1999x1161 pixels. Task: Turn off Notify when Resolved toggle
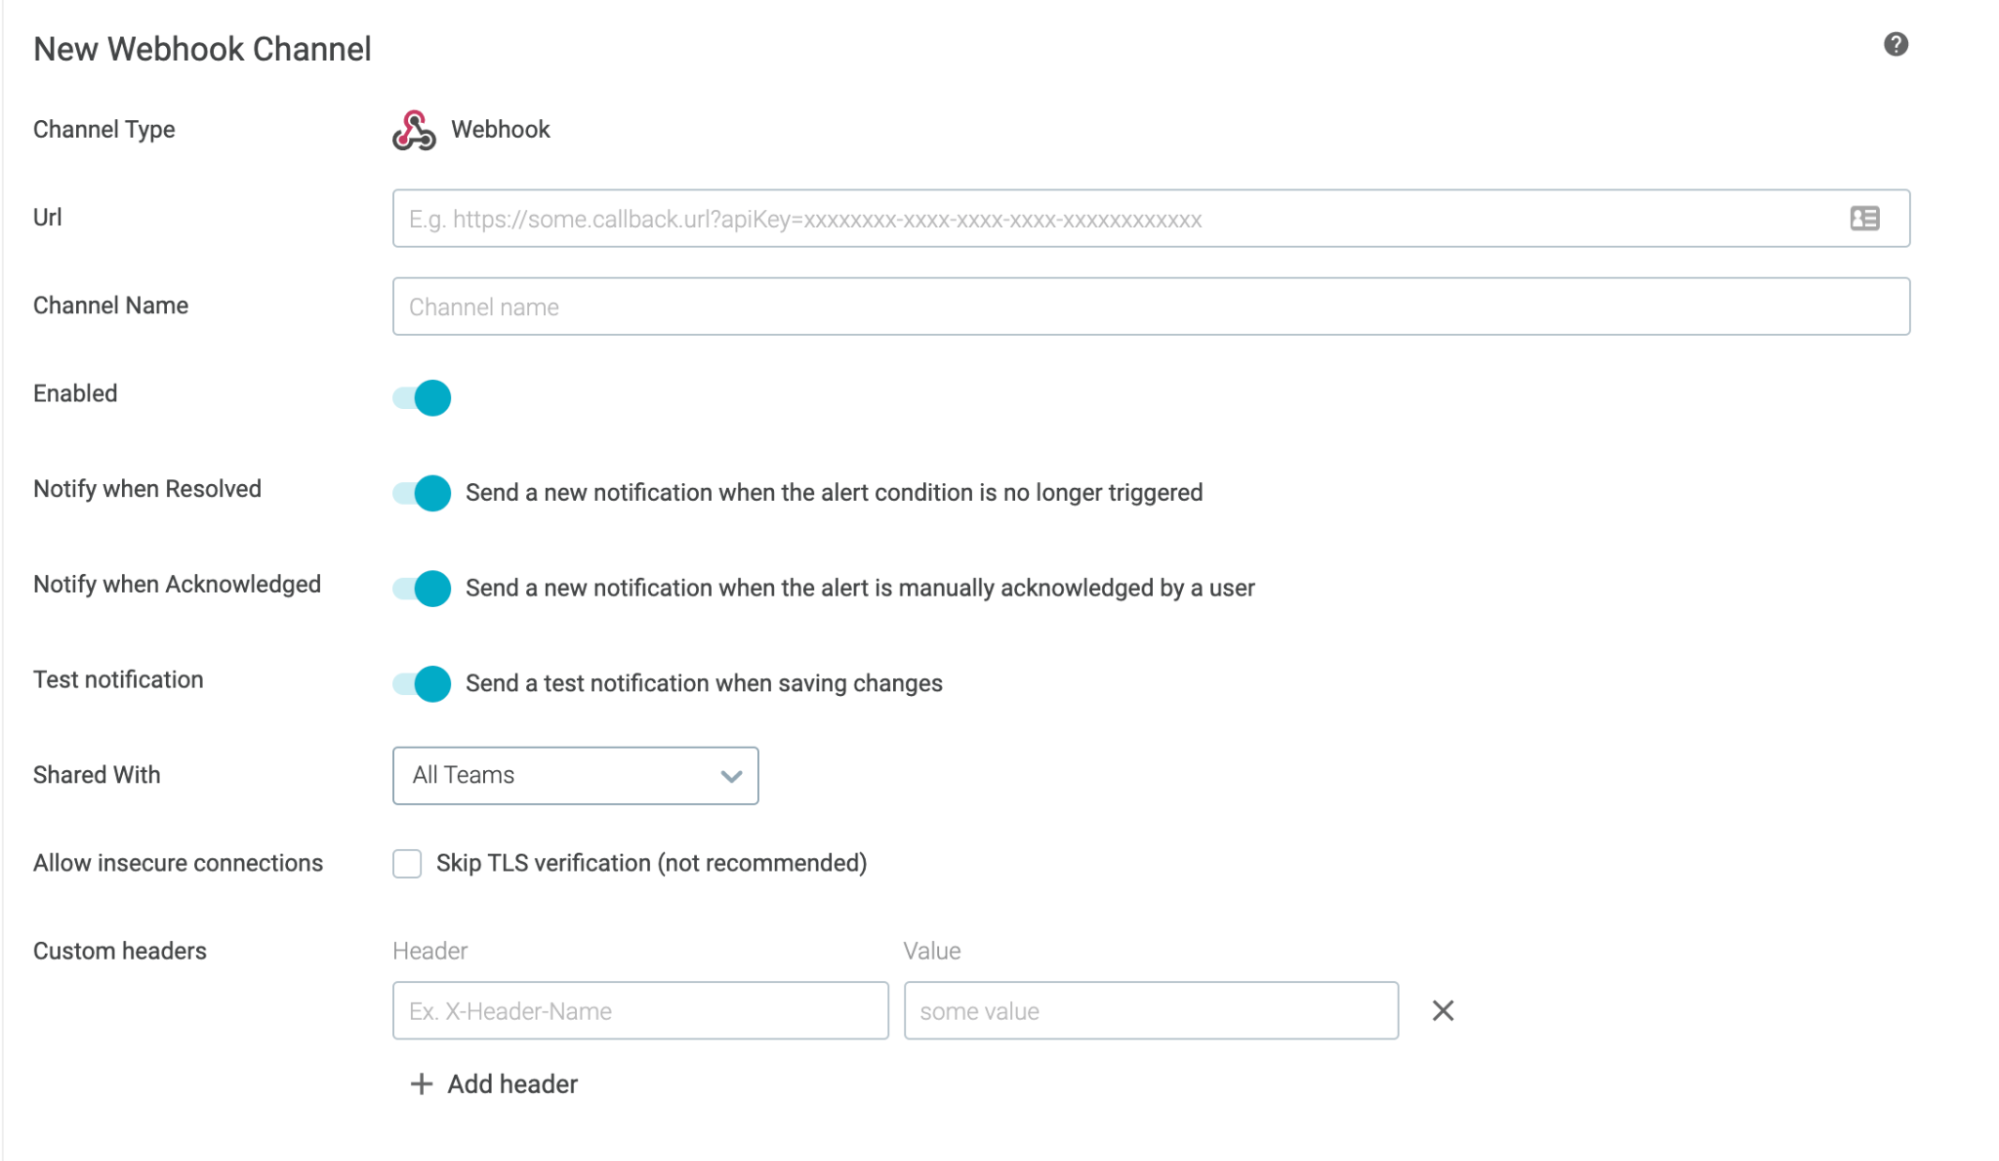pos(422,493)
